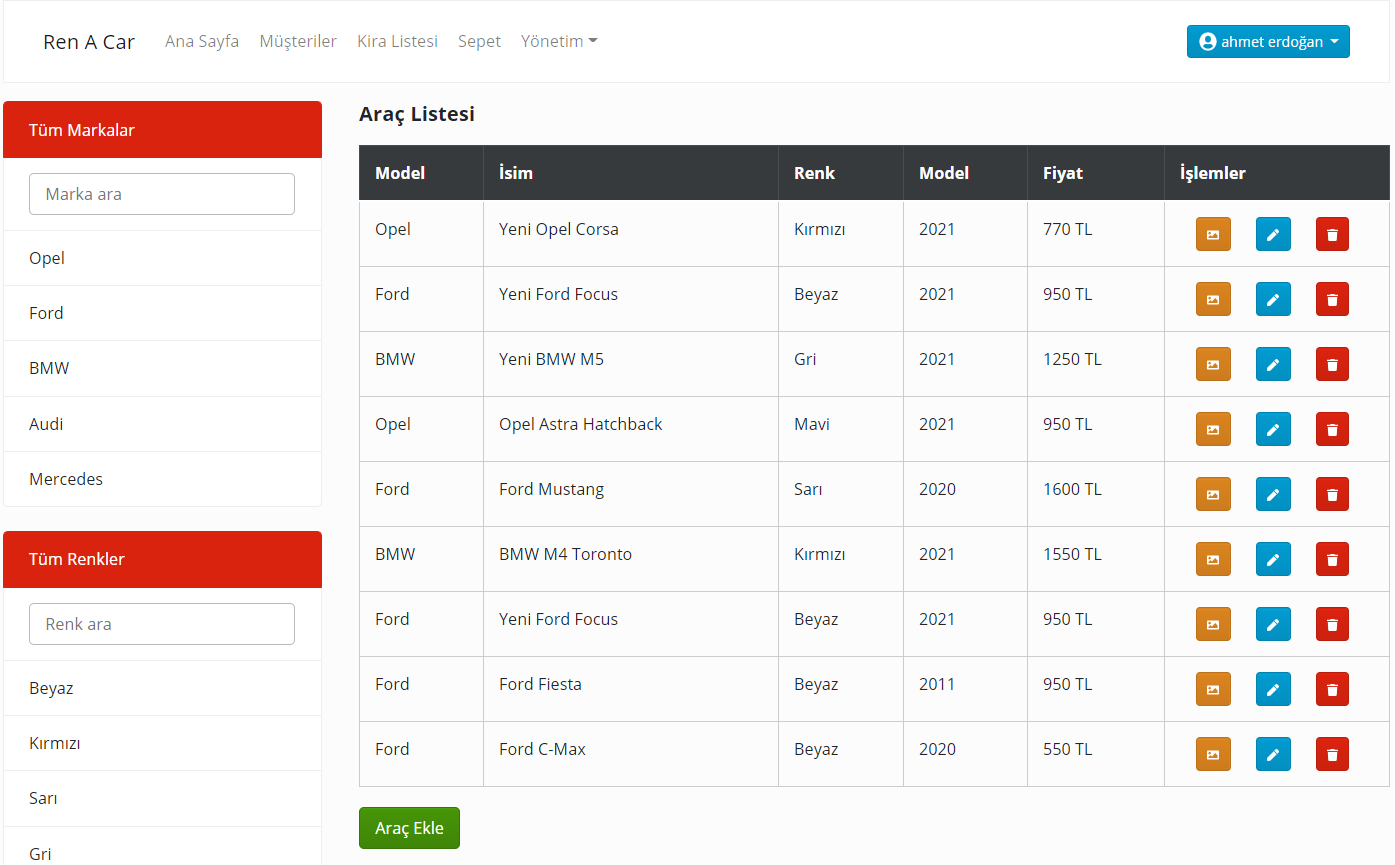Go to Ana Sayfa via the link
Screen dimensions: 1395x865
202,41
